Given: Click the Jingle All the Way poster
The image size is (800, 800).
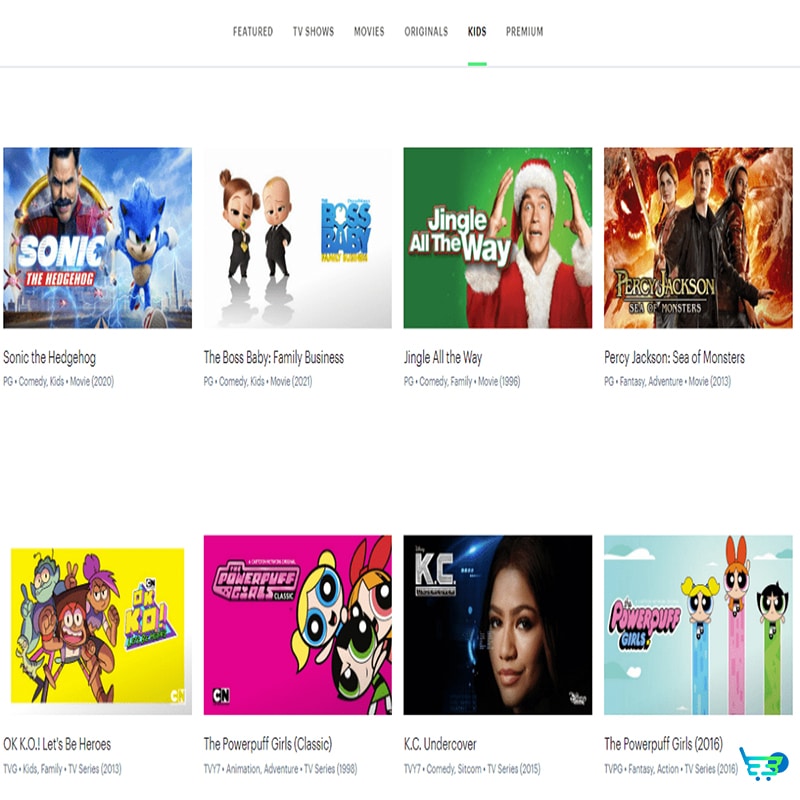Looking at the screenshot, I should (497, 238).
